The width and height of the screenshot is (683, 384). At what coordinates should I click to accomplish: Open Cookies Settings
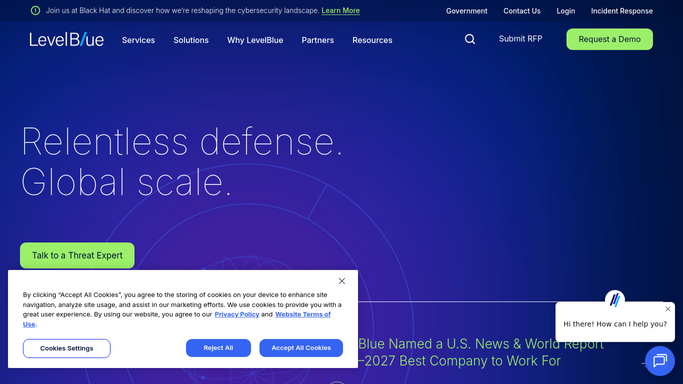(x=67, y=348)
